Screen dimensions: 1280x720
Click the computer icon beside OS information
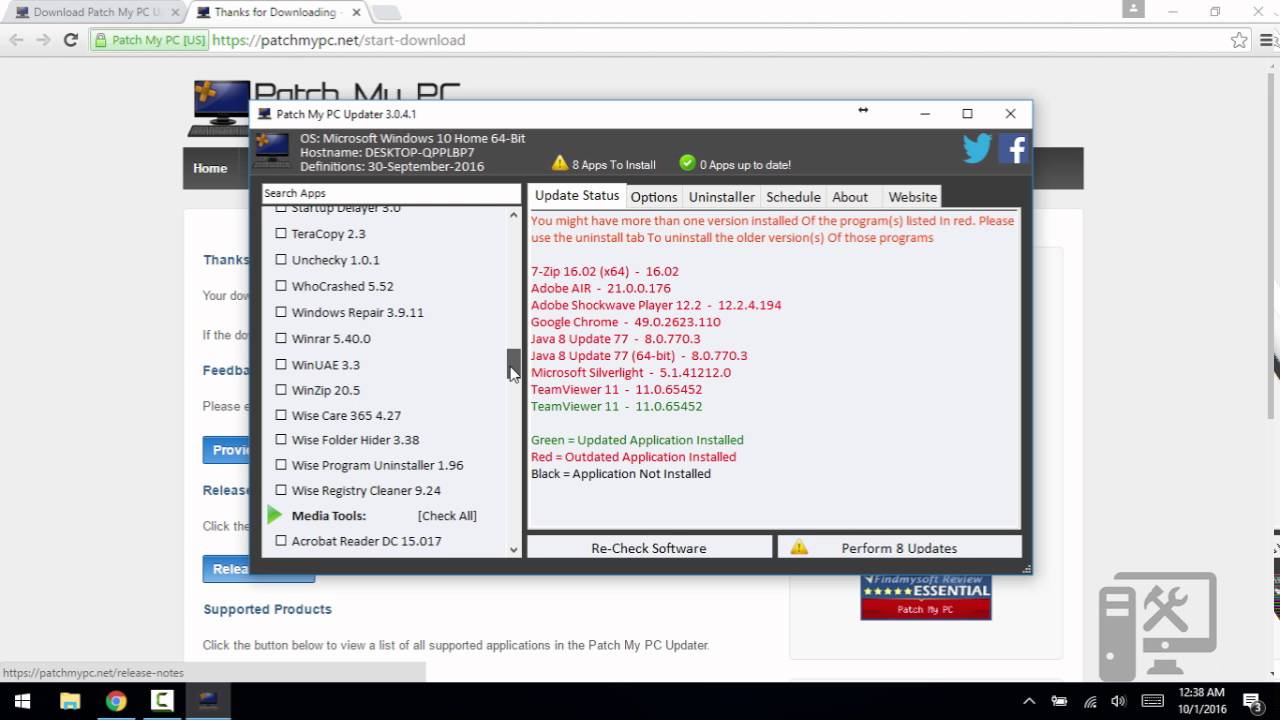point(272,150)
